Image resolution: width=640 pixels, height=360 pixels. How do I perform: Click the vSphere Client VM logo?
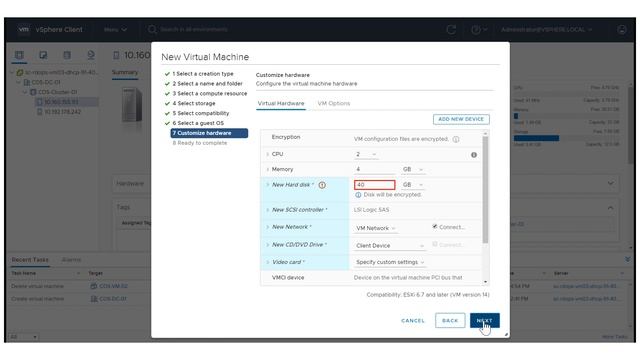point(24,29)
